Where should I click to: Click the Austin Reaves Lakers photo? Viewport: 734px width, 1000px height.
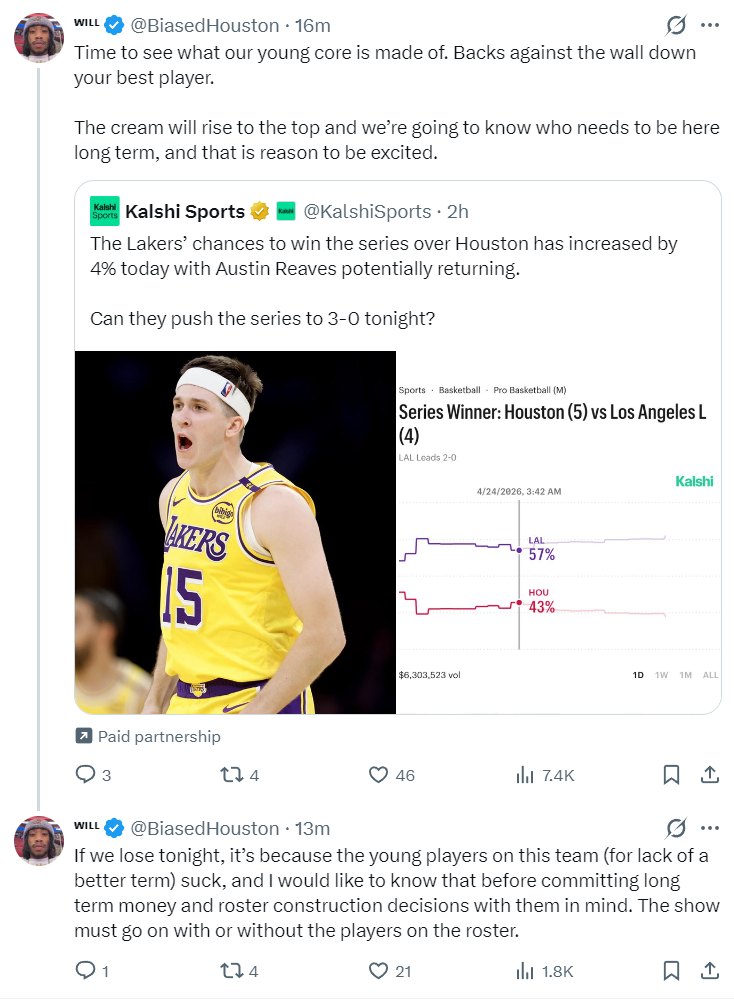pos(235,533)
